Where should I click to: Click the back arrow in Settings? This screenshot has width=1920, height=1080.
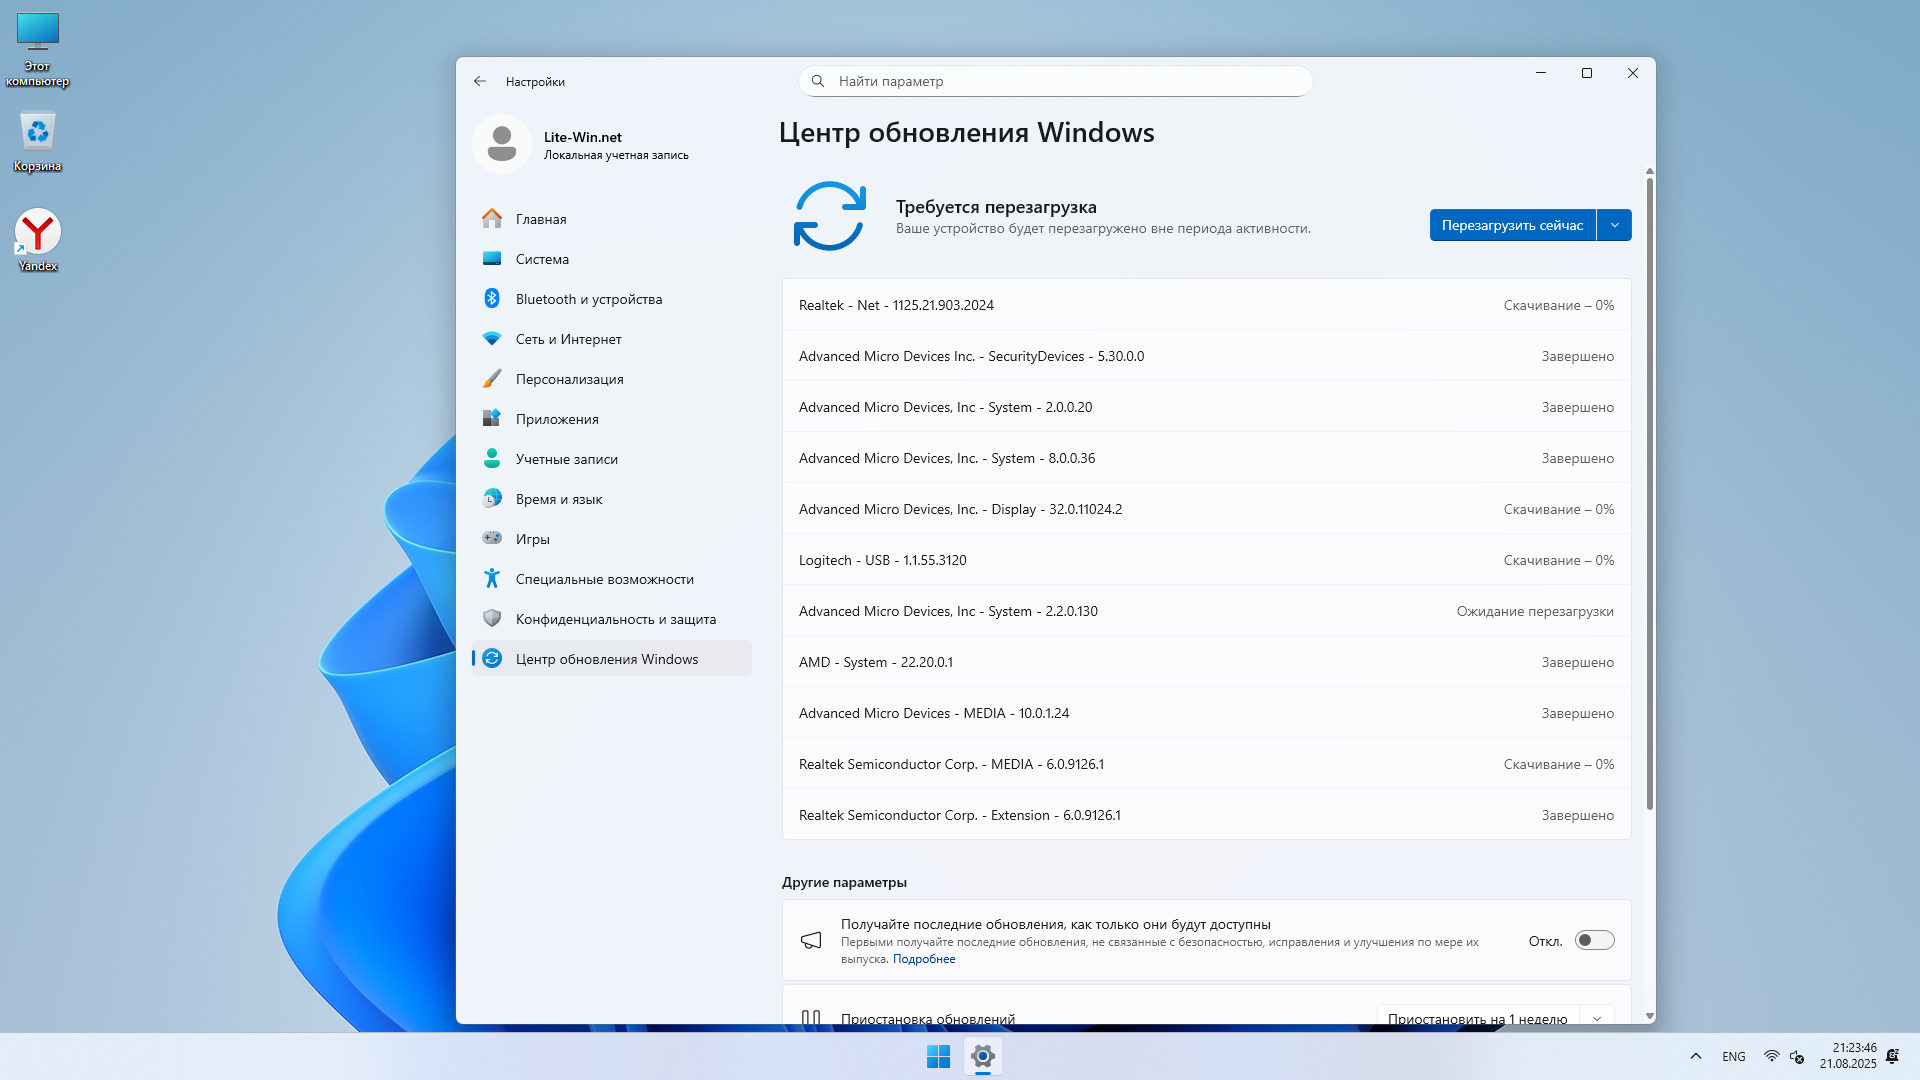[480, 81]
